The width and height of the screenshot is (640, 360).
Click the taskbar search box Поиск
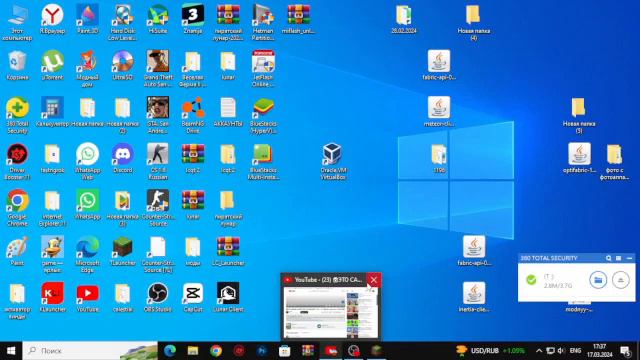90,351
